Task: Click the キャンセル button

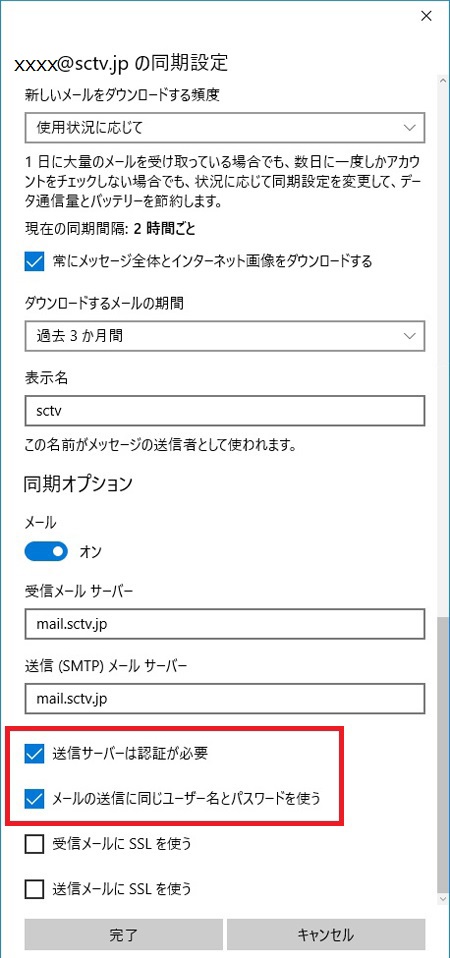Action: point(326,934)
